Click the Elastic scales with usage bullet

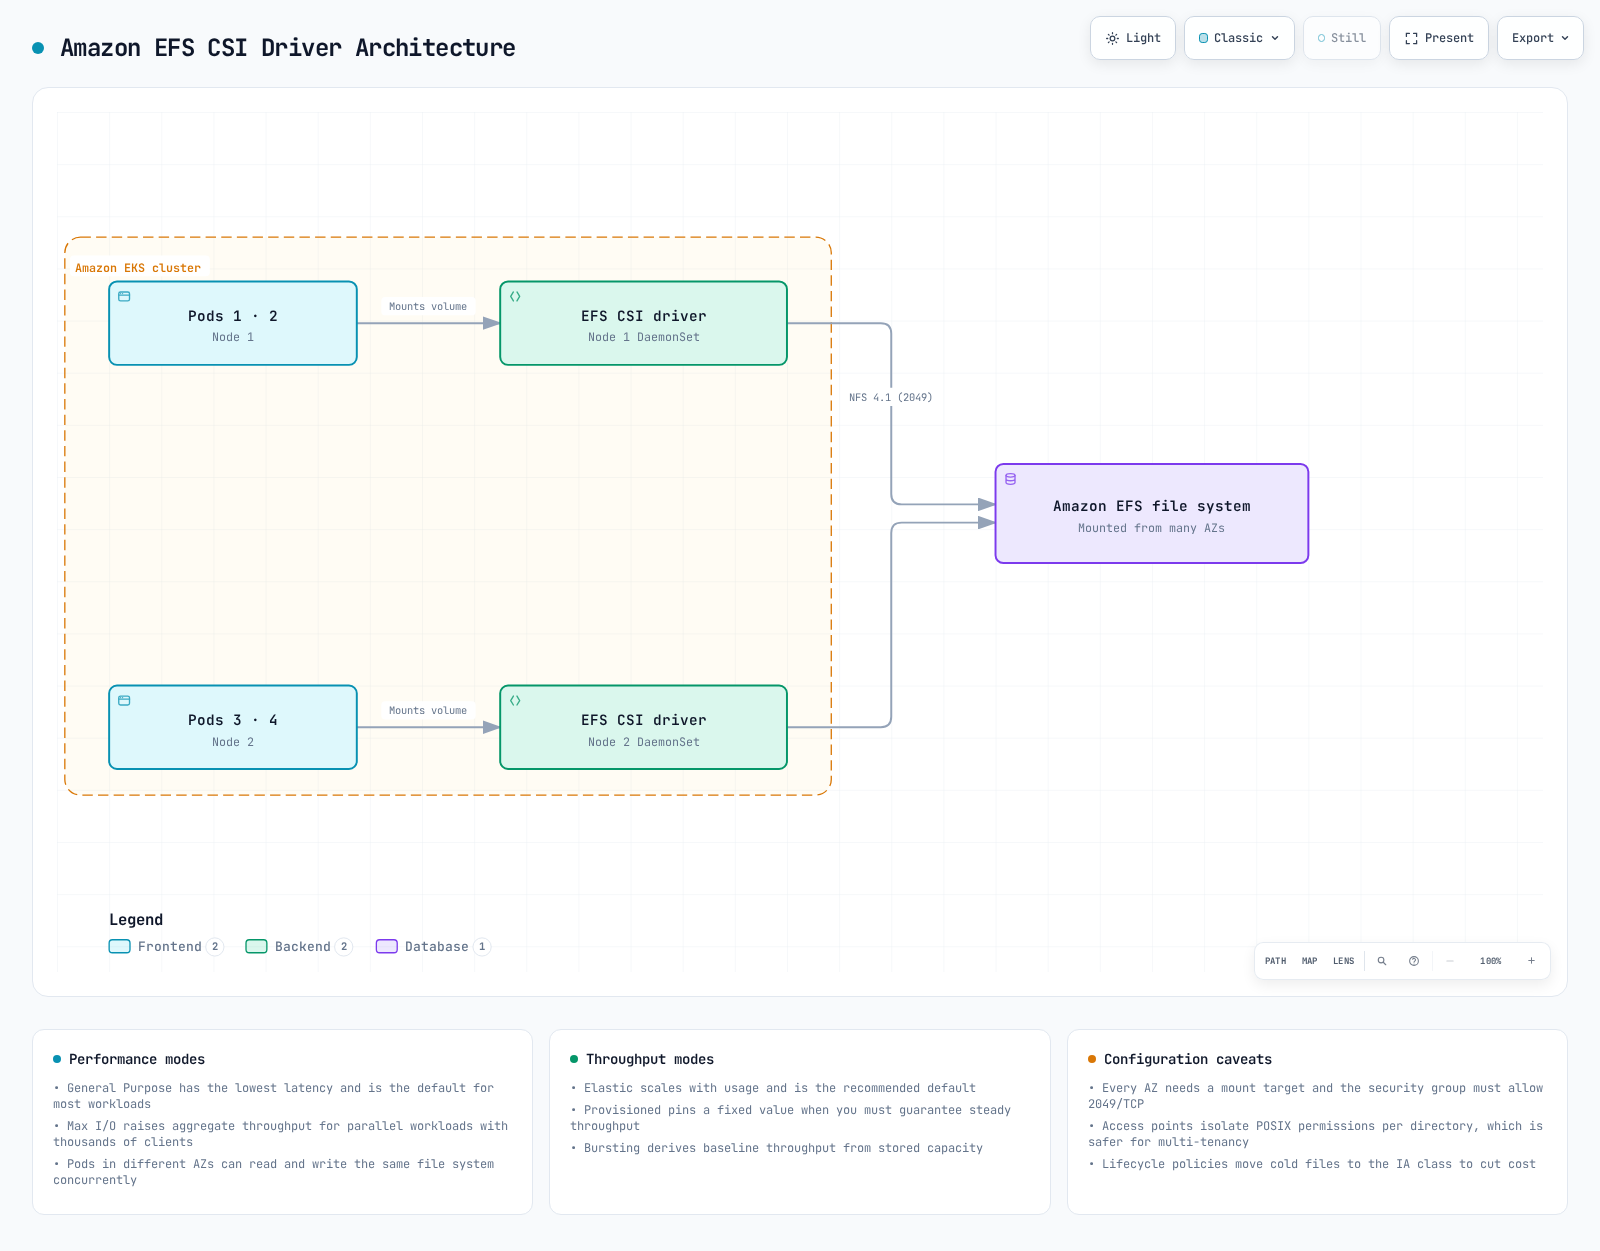coord(773,1088)
